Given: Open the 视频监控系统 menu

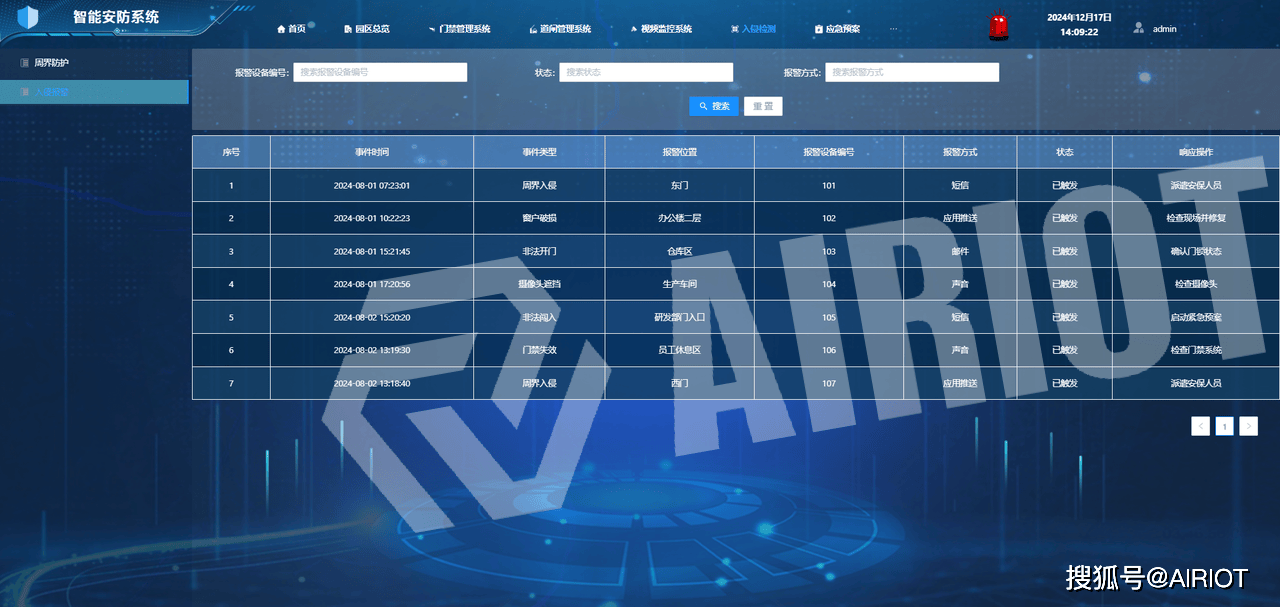Looking at the screenshot, I should click(661, 29).
